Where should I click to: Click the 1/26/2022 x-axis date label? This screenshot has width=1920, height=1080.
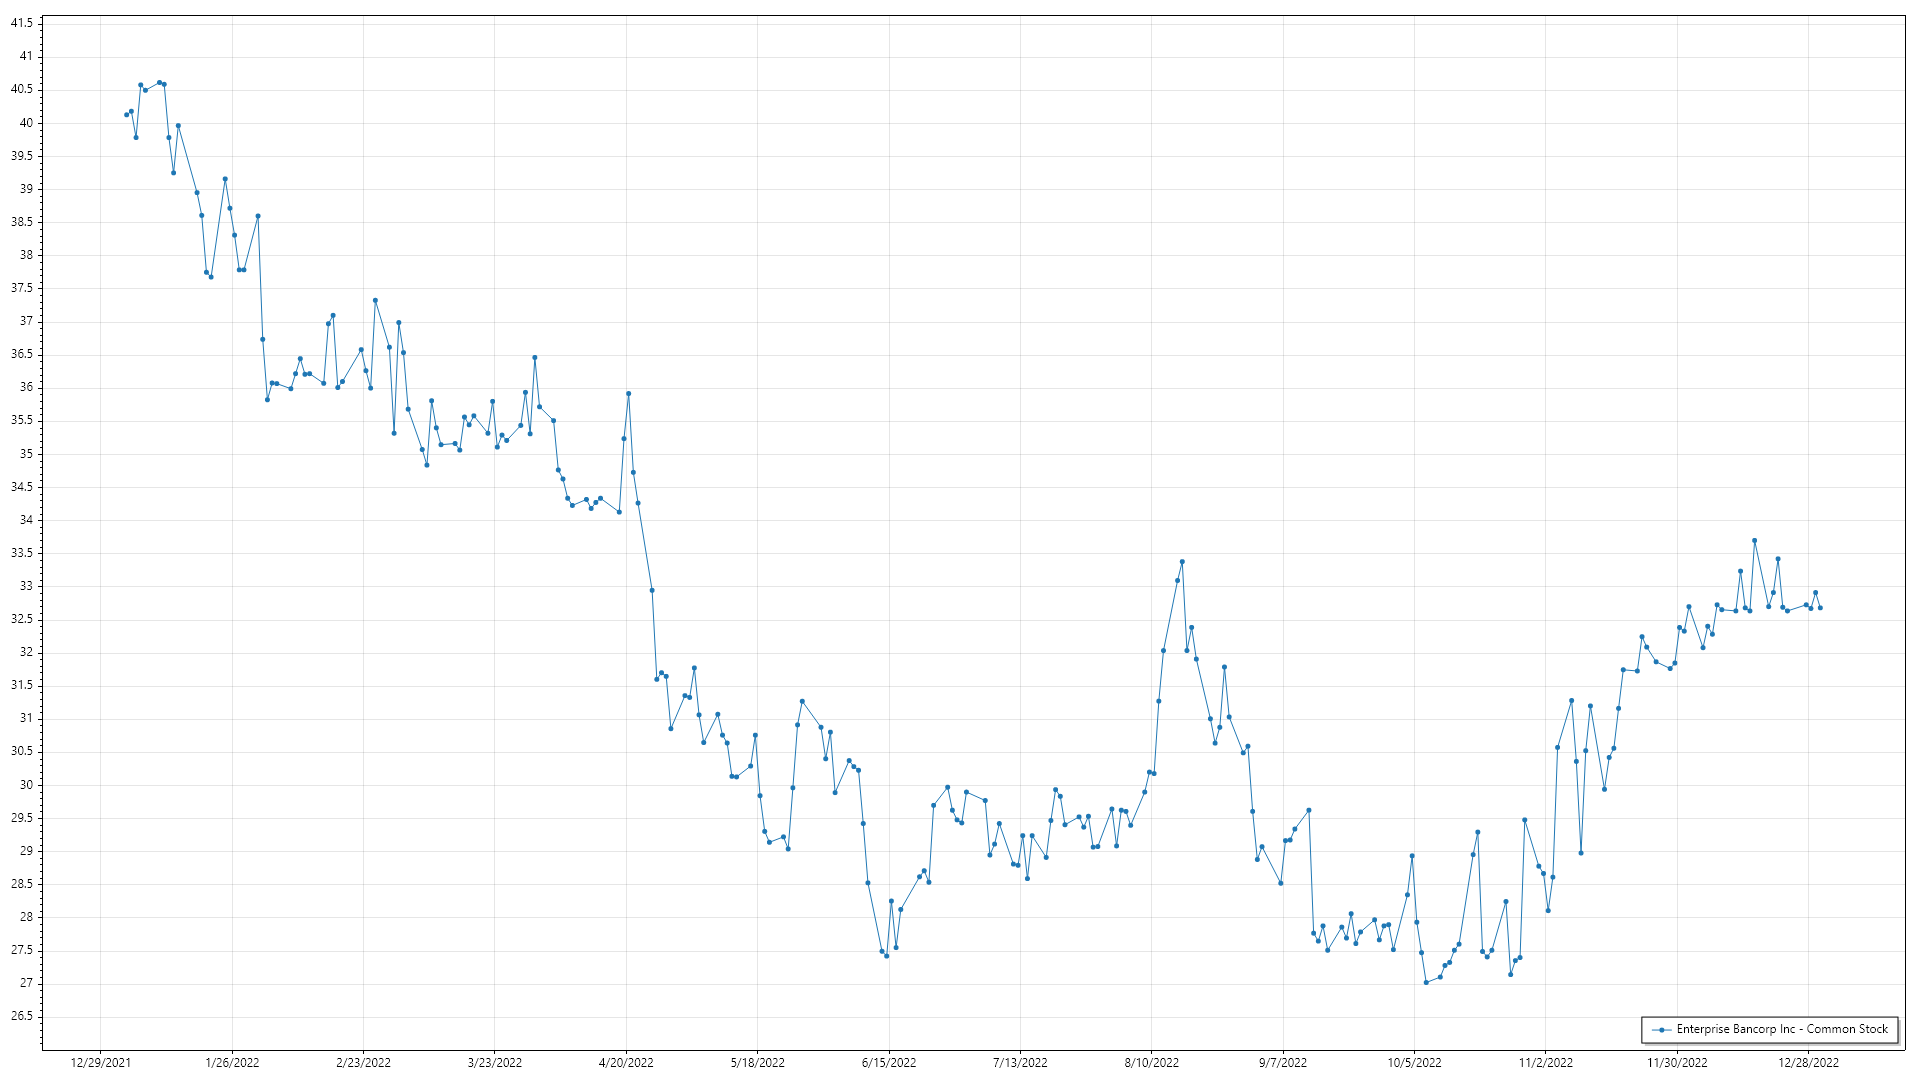point(232,1062)
